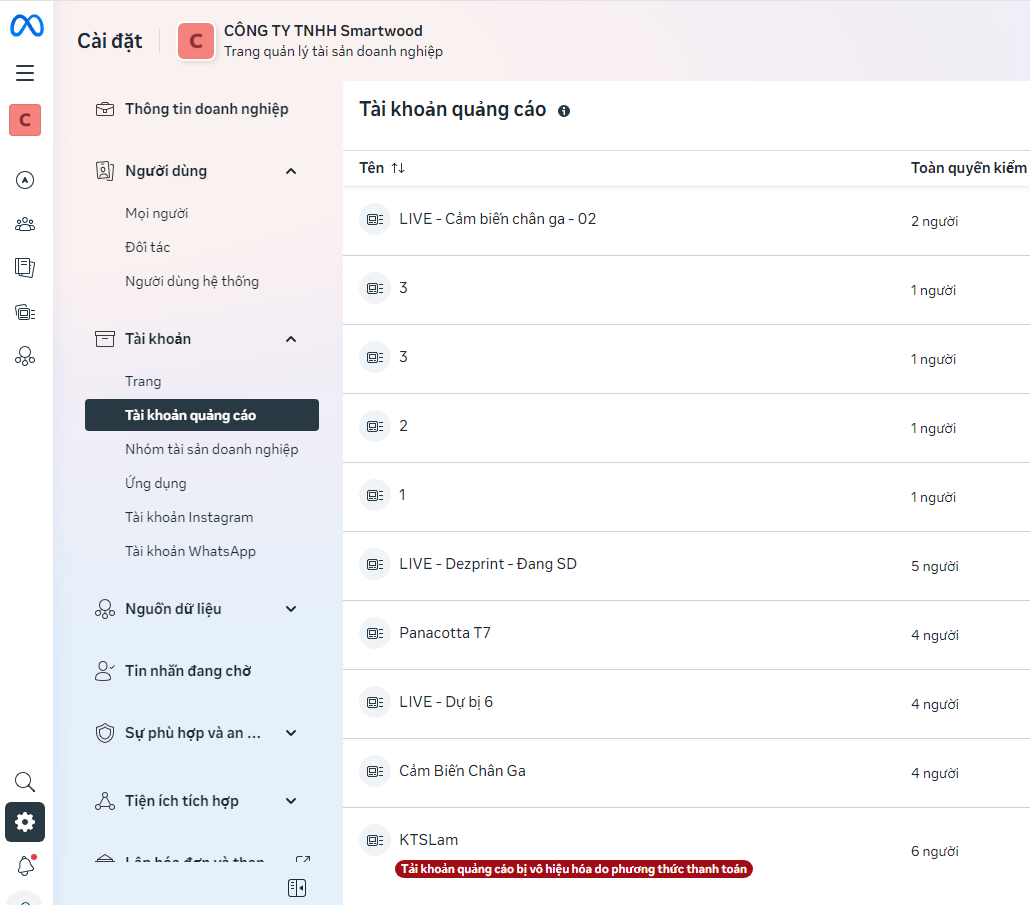Collapse the Người dùng section
This screenshot has width=1030, height=905.
291,171
